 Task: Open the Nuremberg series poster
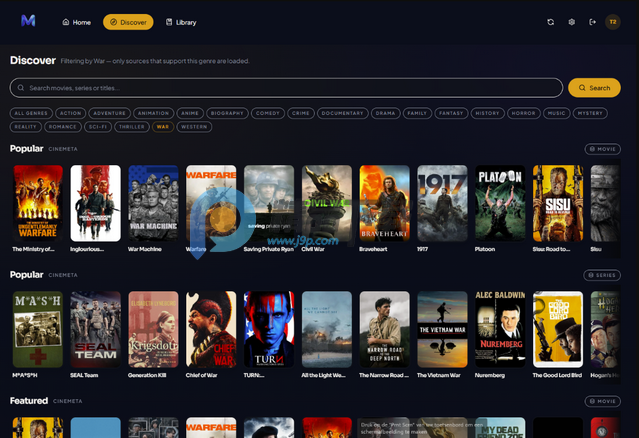point(500,329)
